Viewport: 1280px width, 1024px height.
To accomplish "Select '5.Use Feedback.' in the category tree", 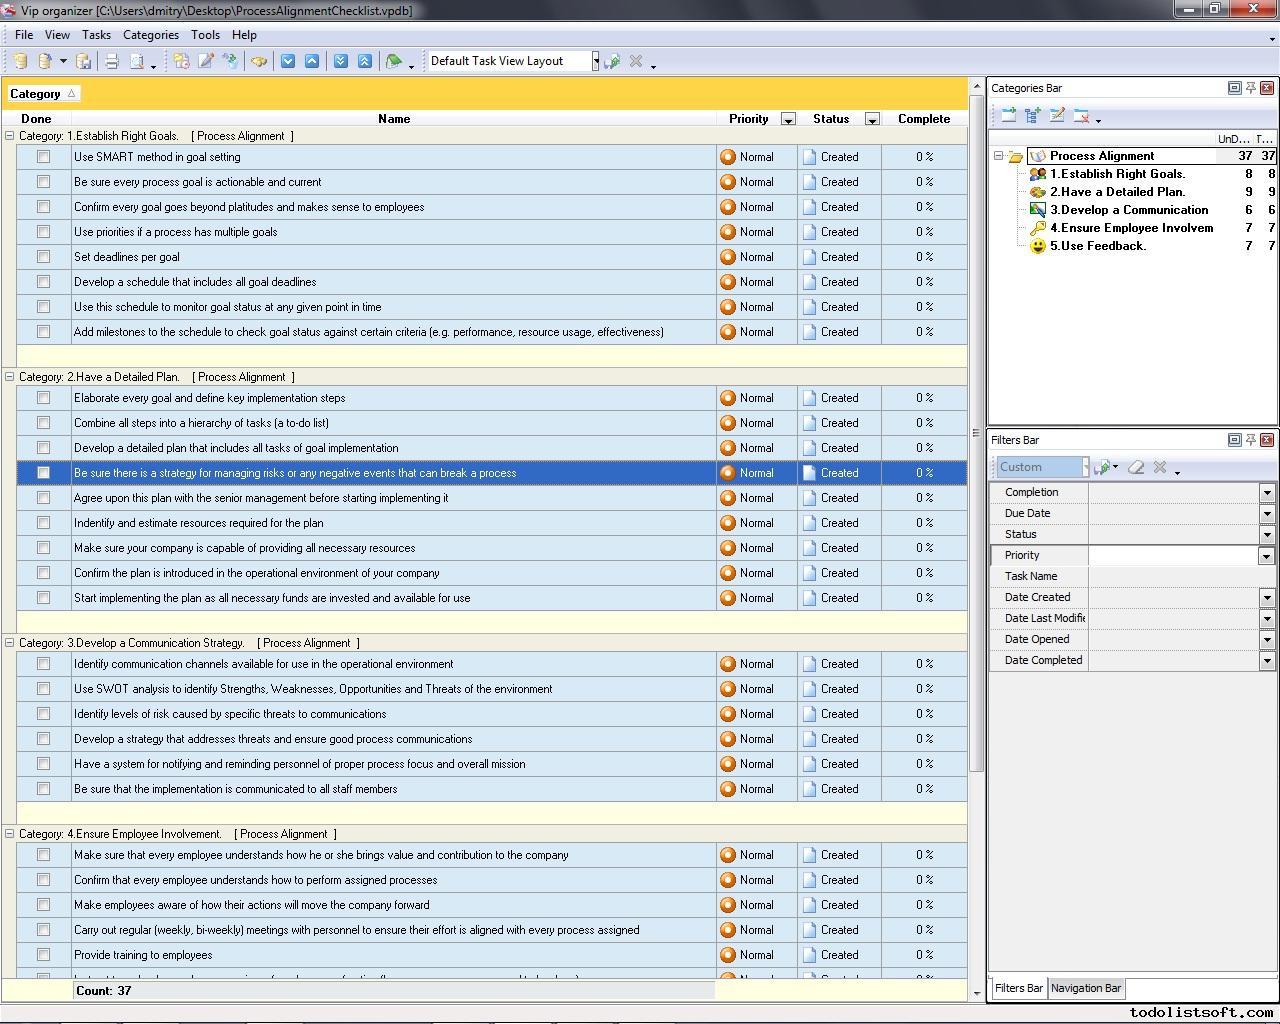I will pos(1097,246).
